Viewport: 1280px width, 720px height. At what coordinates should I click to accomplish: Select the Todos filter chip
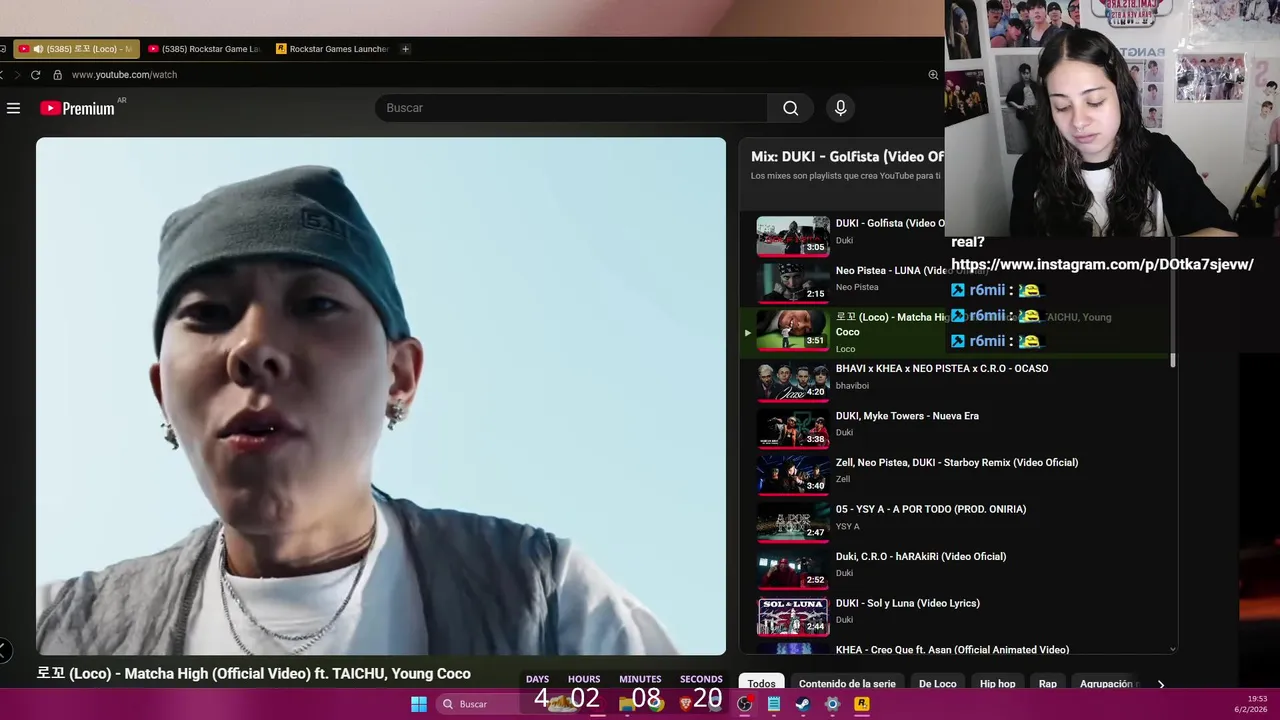coord(761,684)
